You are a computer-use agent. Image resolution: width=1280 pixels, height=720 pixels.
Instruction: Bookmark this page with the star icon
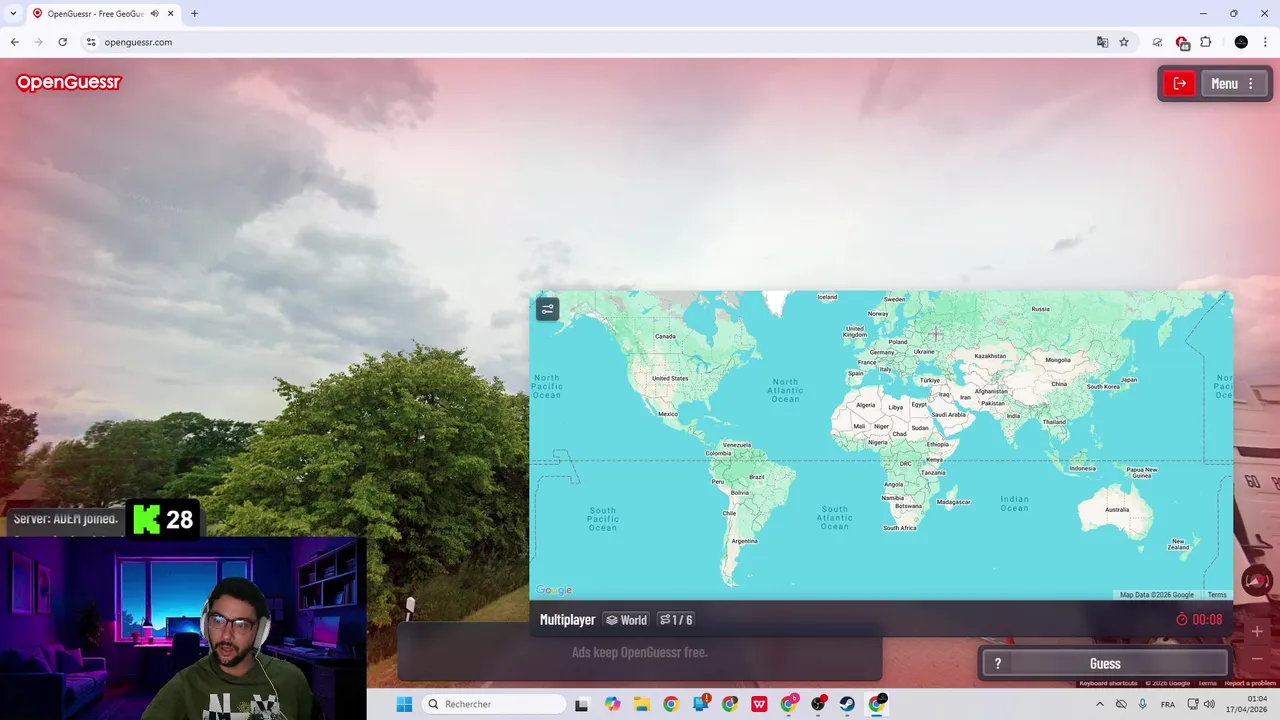point(1124,42)
